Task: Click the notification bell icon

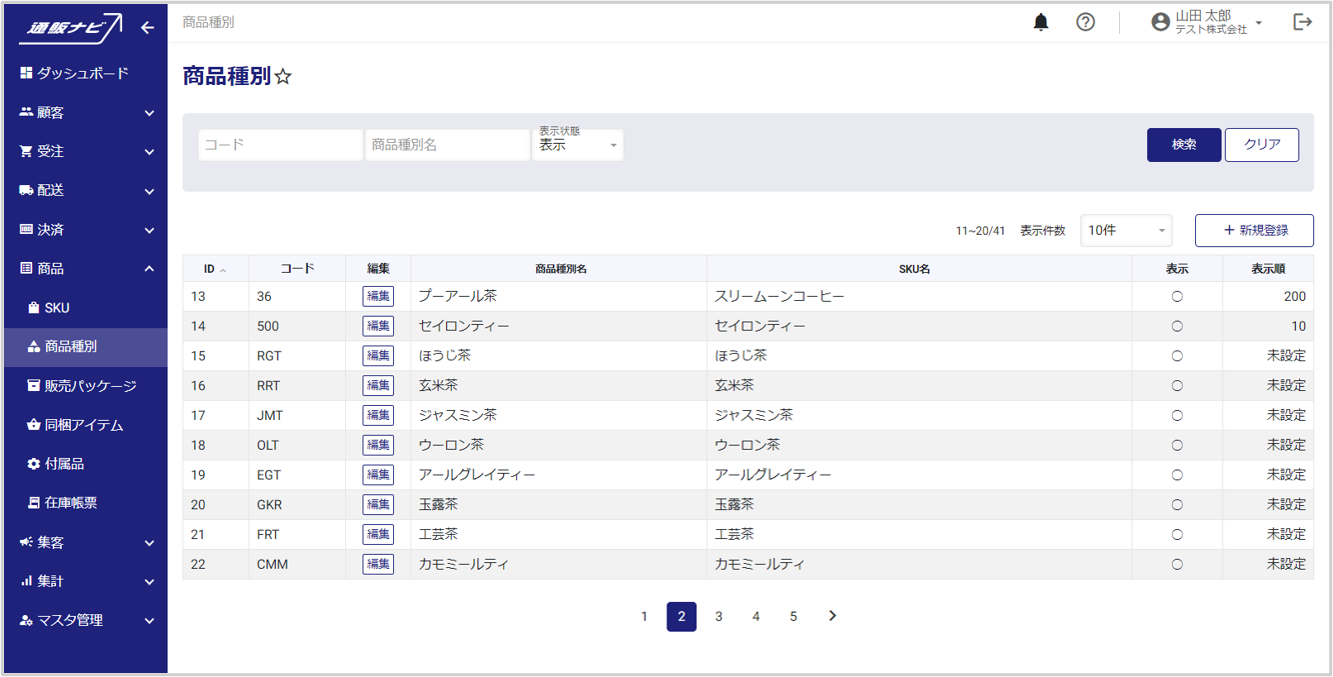Action: (1041, 22)
